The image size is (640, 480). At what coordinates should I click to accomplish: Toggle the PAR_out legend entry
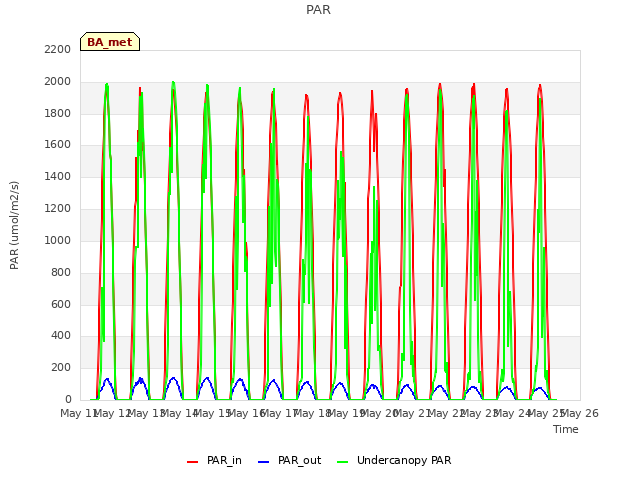tap(290, 460)
